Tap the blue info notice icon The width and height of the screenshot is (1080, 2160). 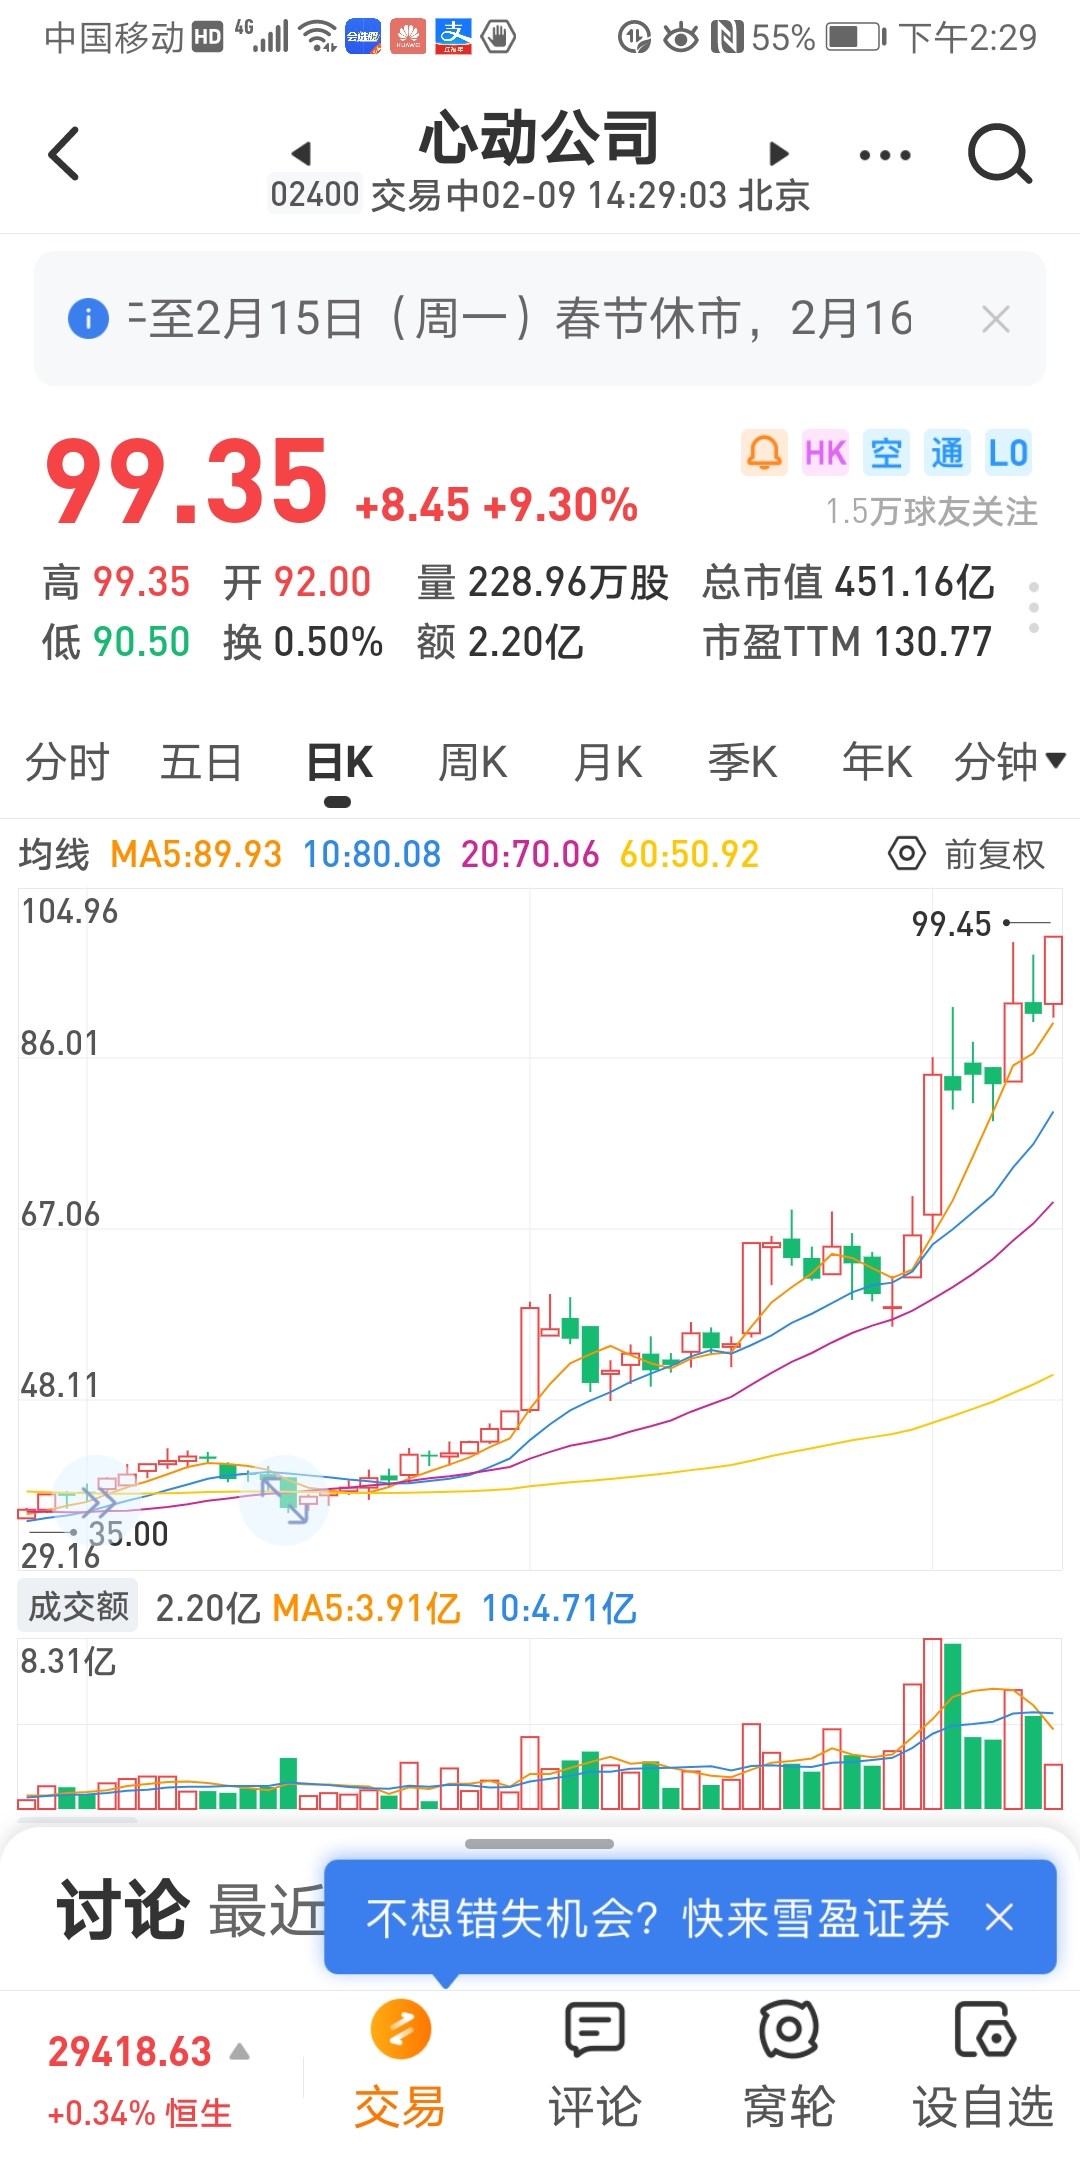pyautogui.click(x=88, y=319)
